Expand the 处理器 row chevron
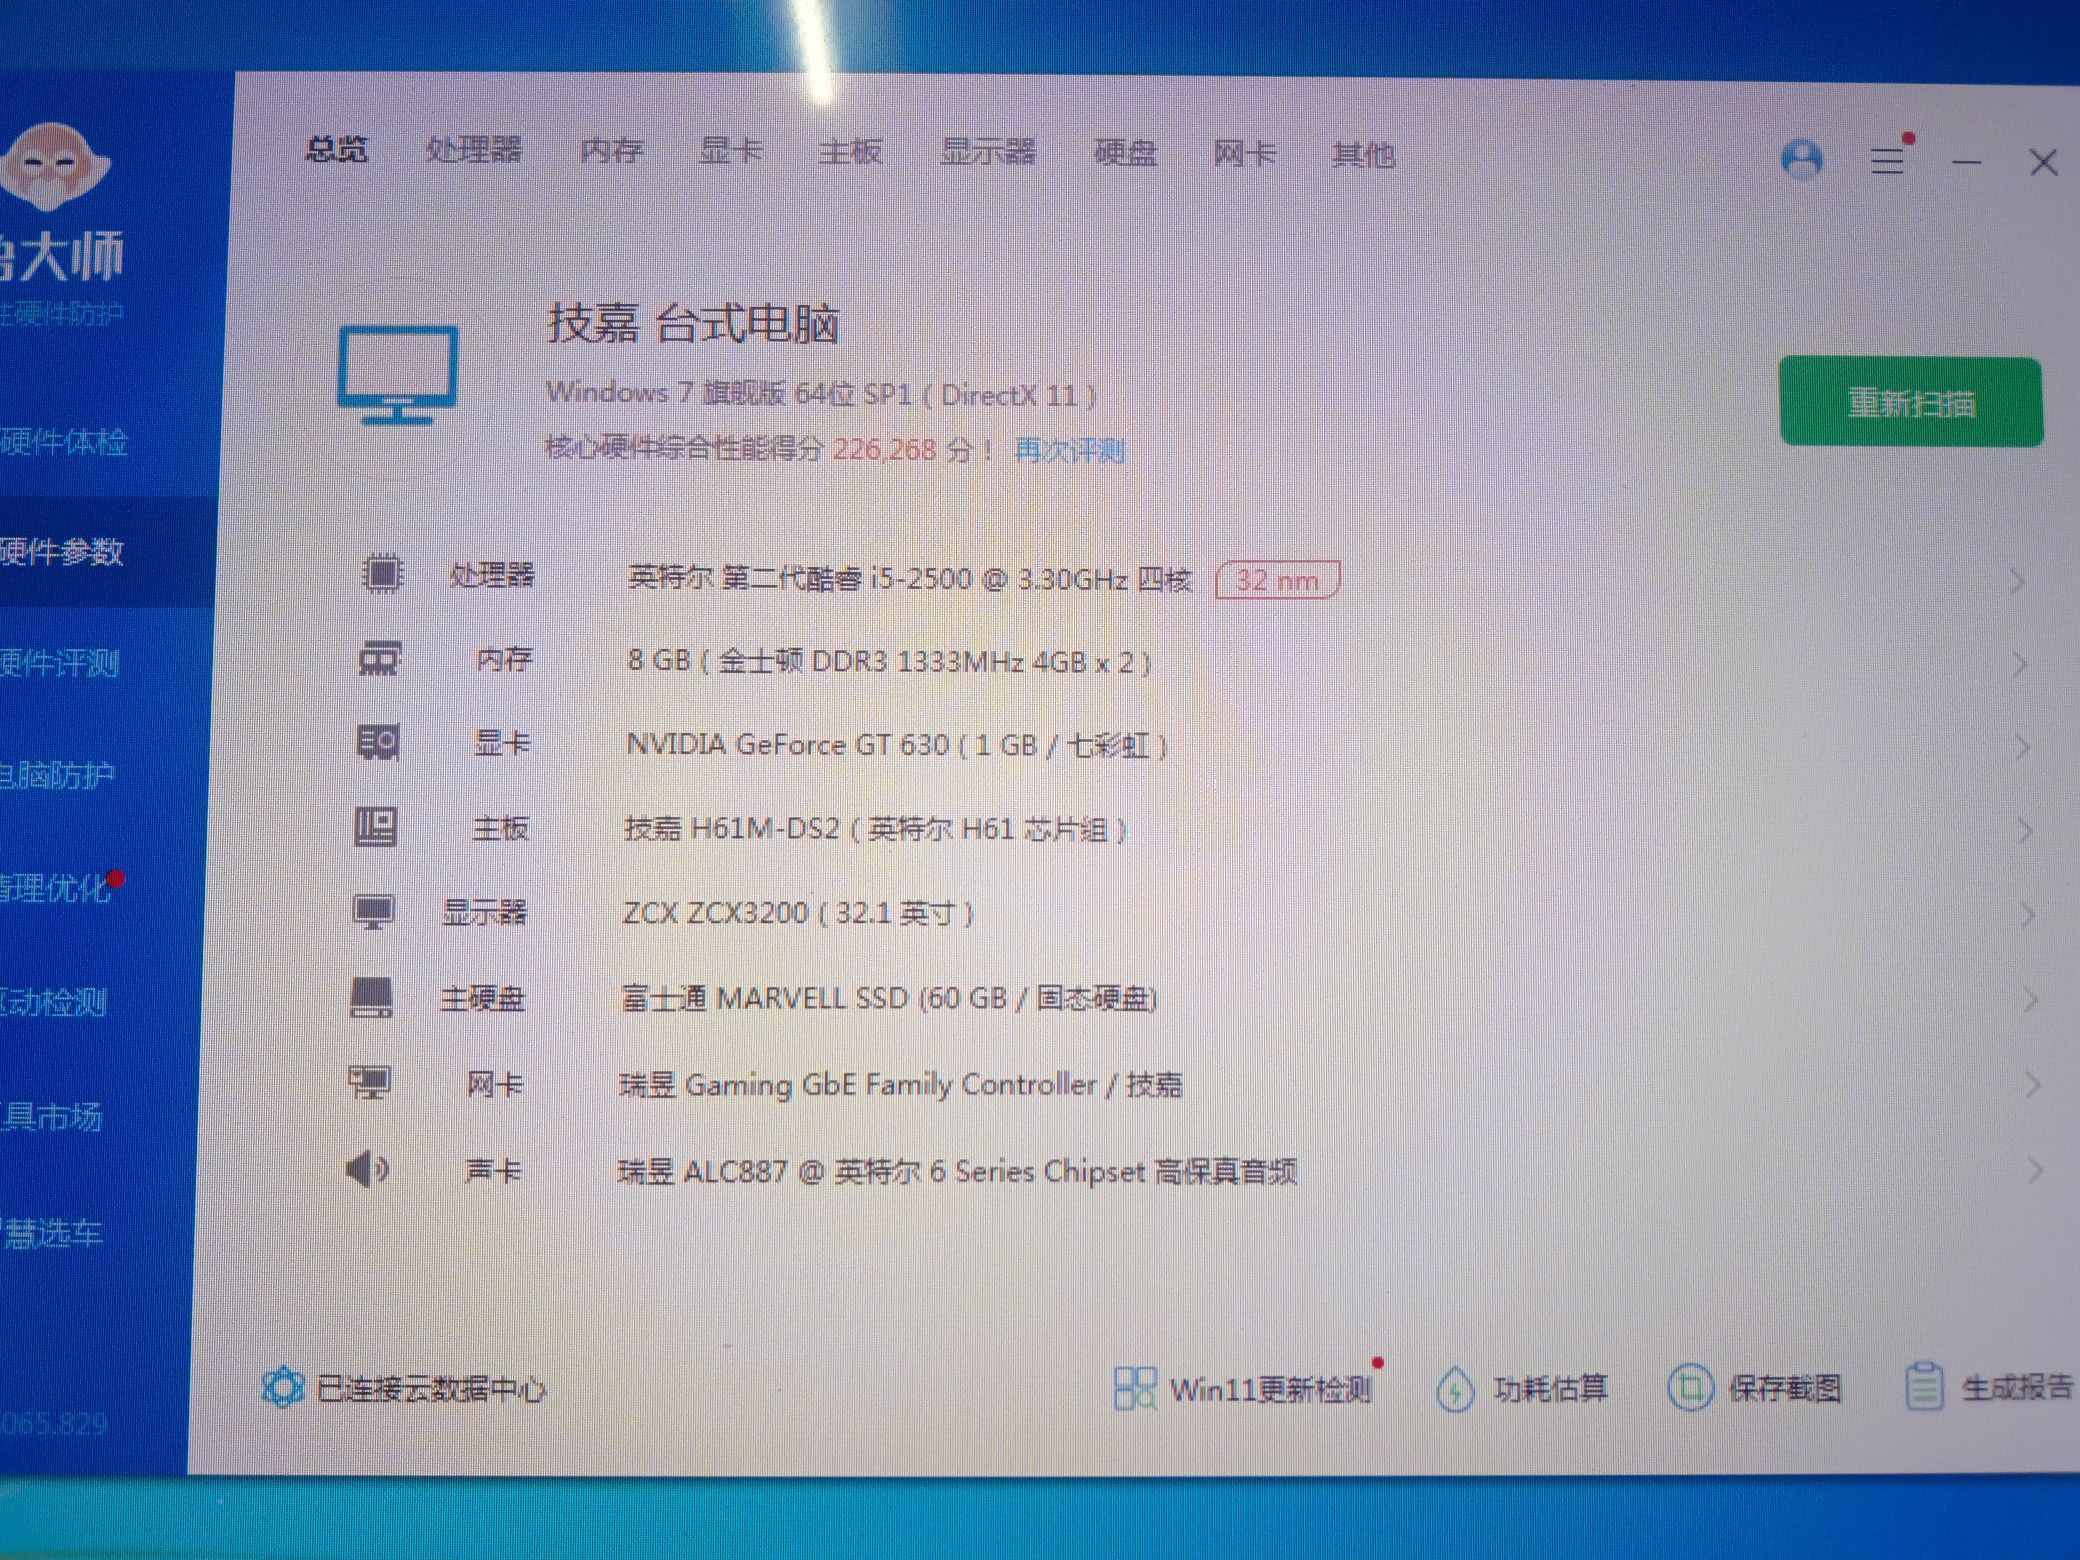 [2017, 581]
